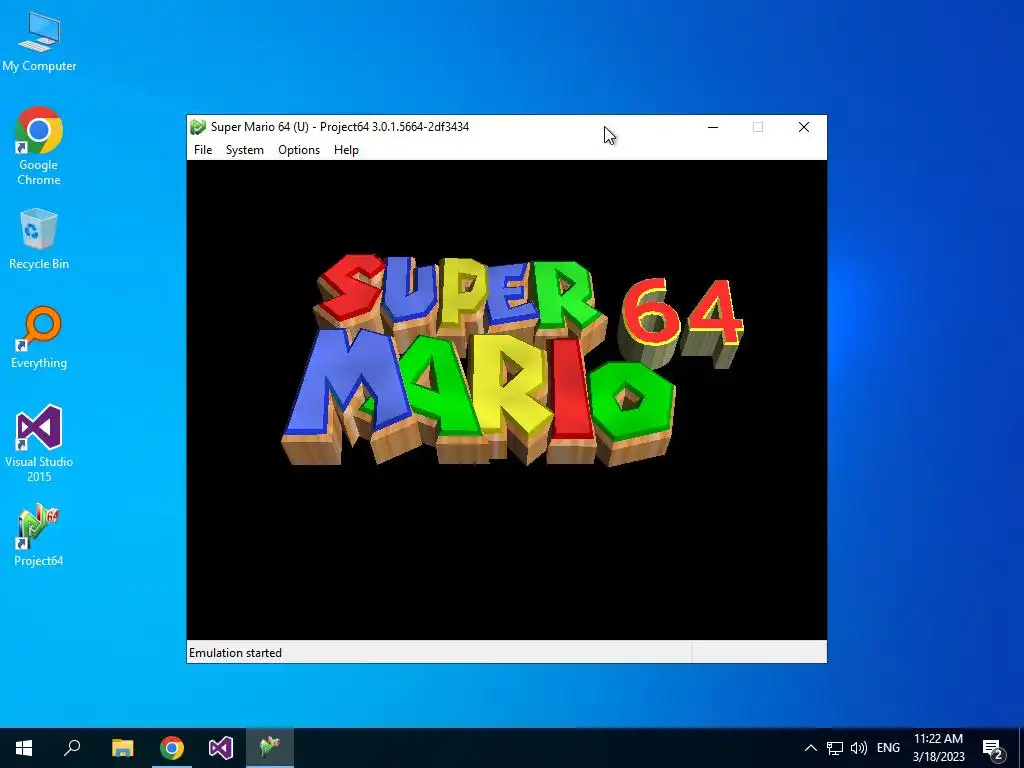Open File Explorer from the taskbar
Viewport: 1024px width, 768px height.
click(x=122, y=748)
